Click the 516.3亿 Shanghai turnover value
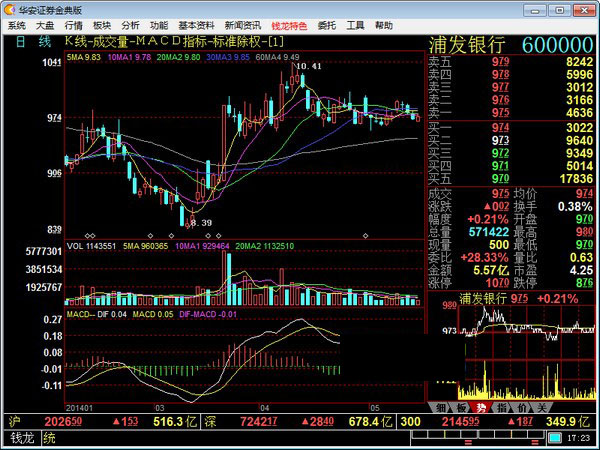Viewport: 600px width, 450px height. pos(174,422)
